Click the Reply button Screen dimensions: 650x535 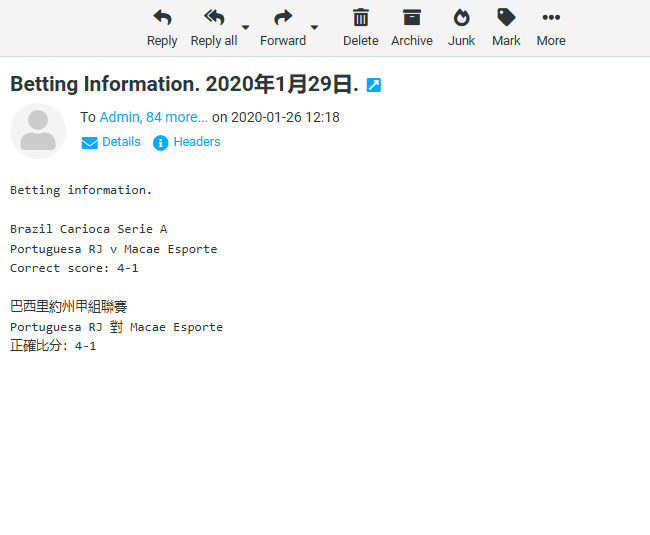(162, 27)
